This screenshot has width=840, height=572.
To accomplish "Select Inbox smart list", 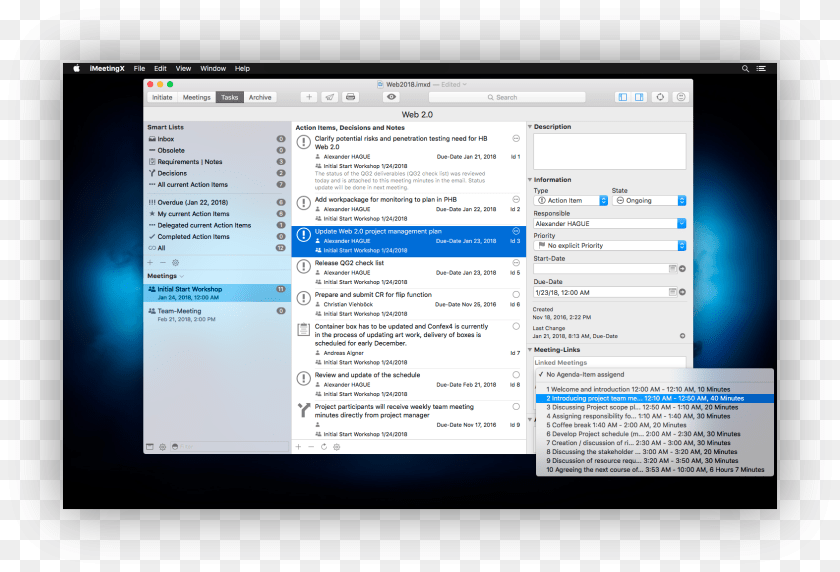I will pos(216,139).
